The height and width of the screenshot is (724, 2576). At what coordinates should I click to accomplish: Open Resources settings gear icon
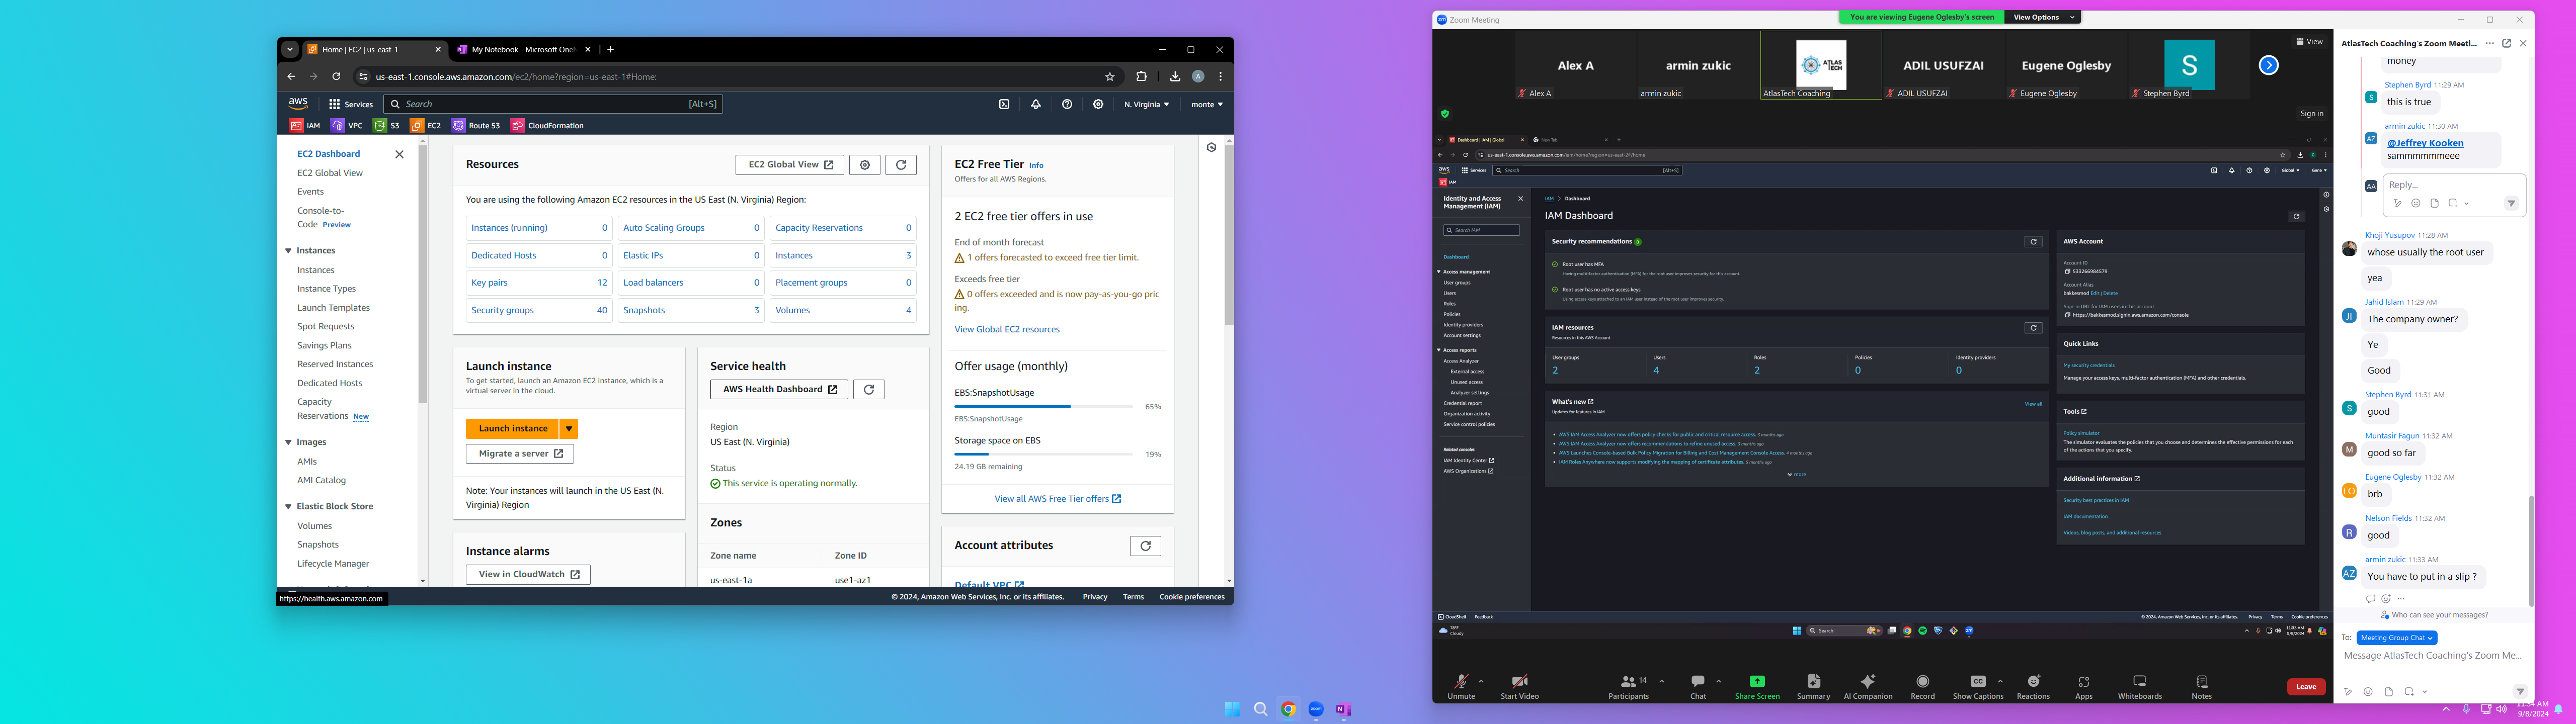(x=864, y=165)
